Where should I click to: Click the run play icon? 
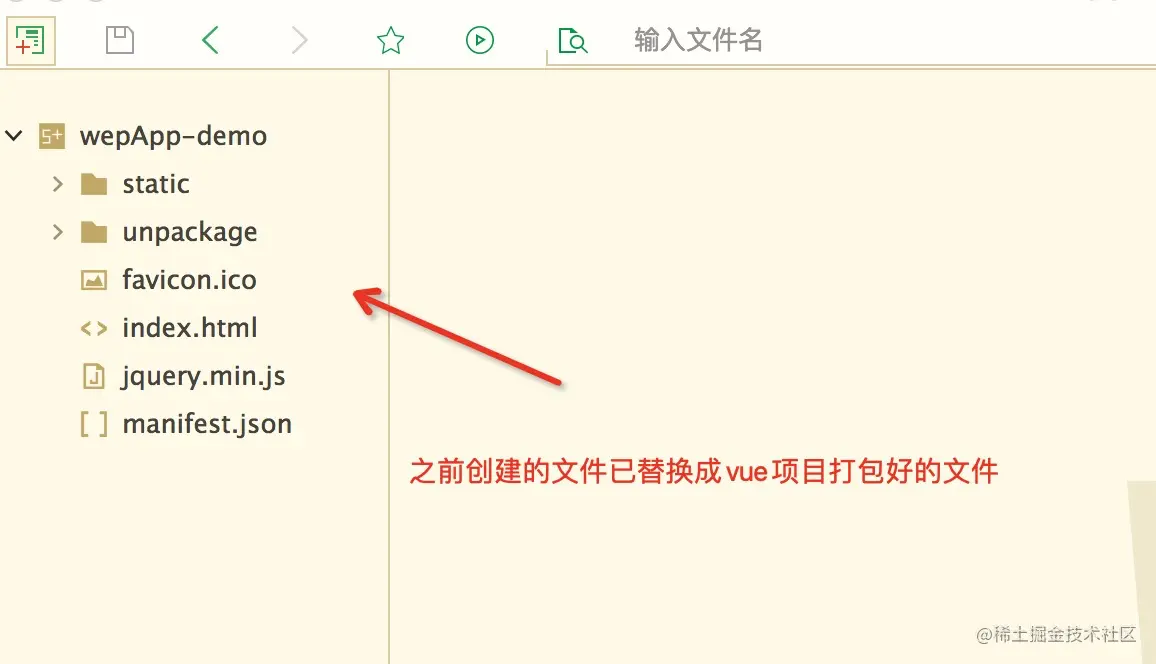(x=479, y=40)
